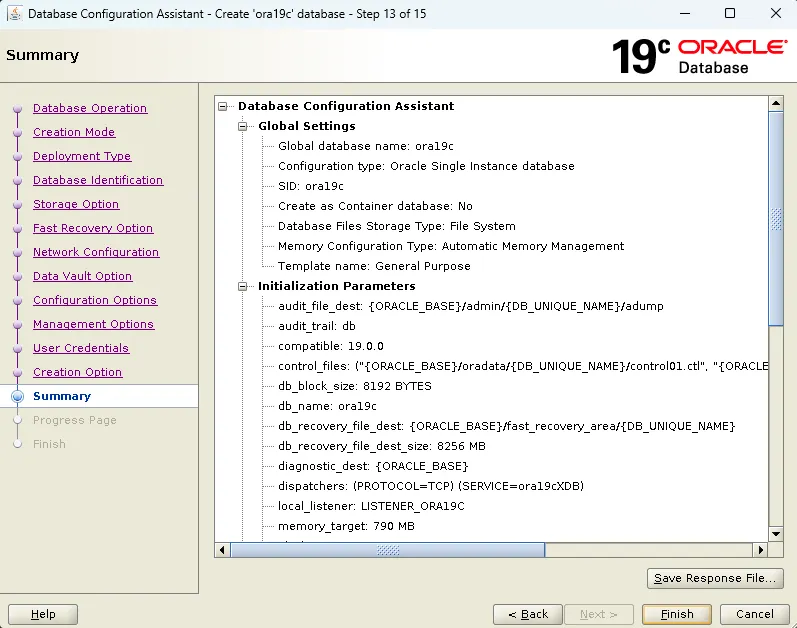Click the Back button
Screen dimensions: 797x628
point(528,614)
